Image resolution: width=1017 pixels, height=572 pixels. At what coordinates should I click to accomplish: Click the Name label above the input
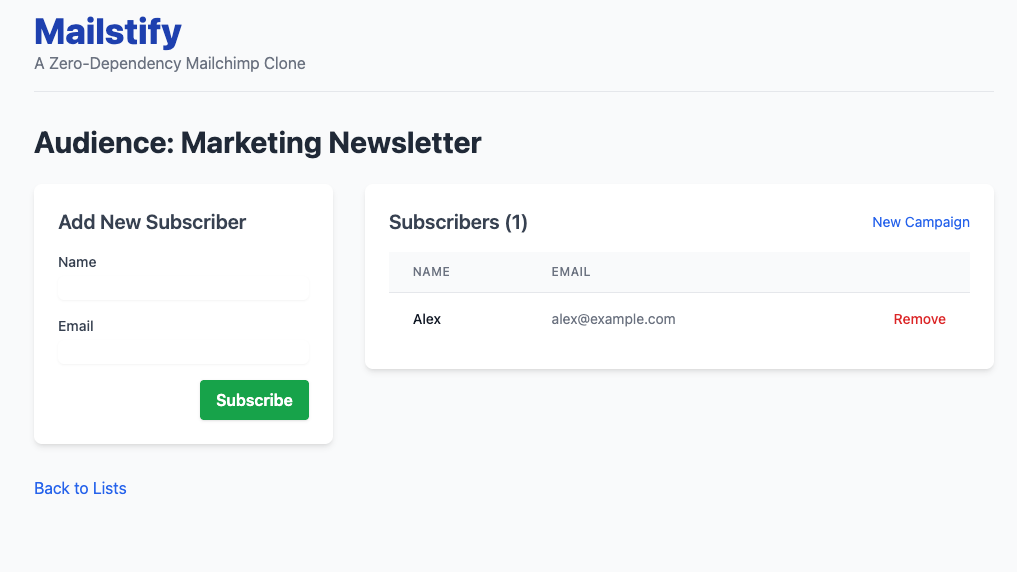[x=77, y=262]
